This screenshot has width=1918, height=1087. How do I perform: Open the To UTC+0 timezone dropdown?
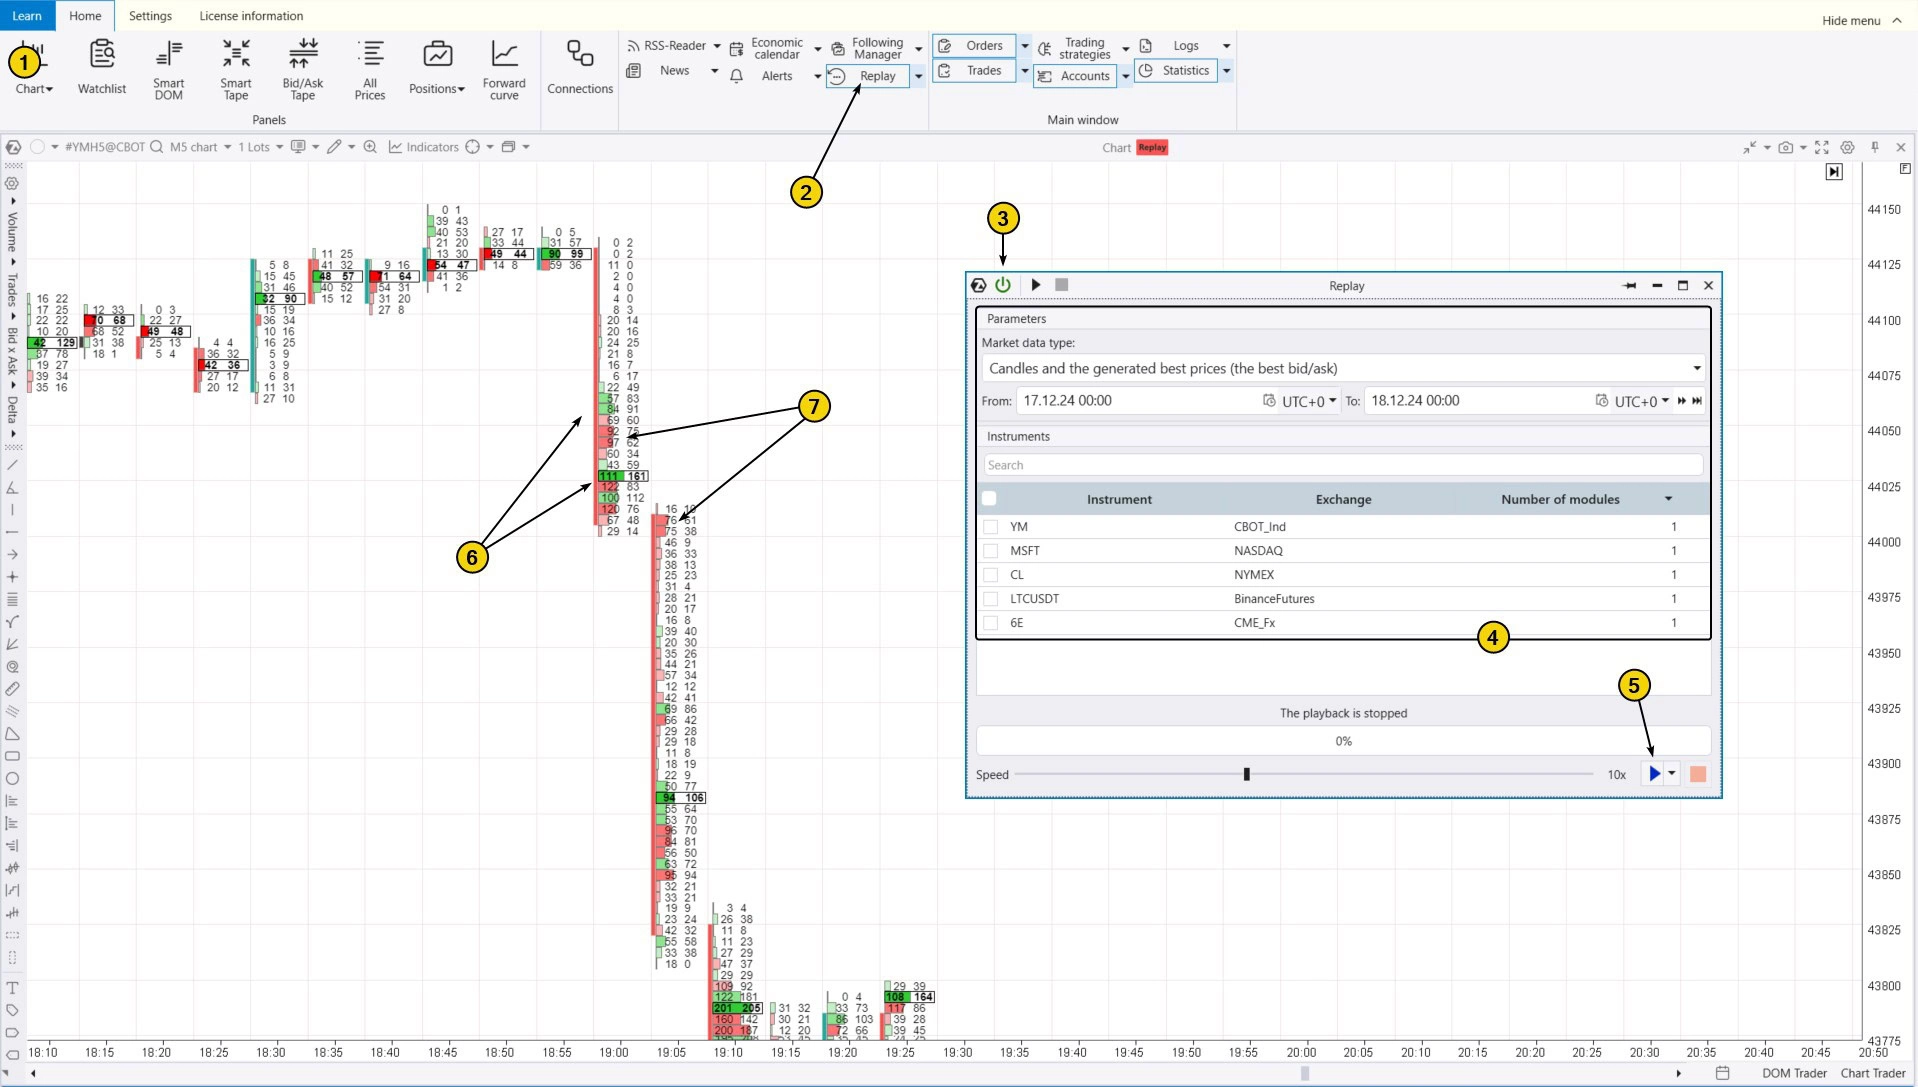1641,401
